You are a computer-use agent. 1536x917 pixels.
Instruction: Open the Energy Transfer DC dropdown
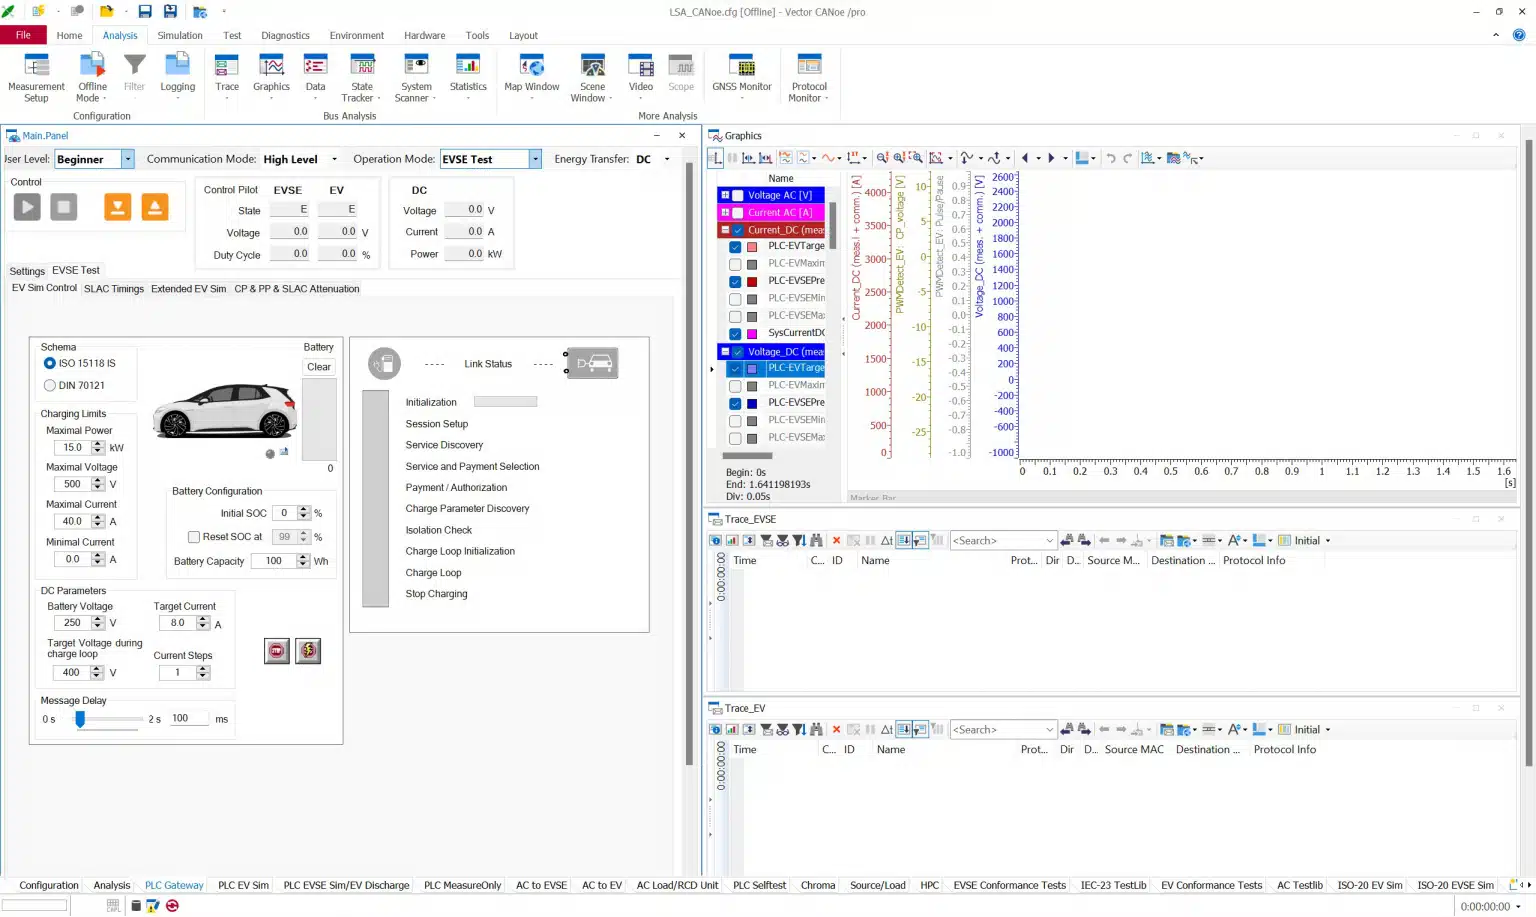[666, 158]
